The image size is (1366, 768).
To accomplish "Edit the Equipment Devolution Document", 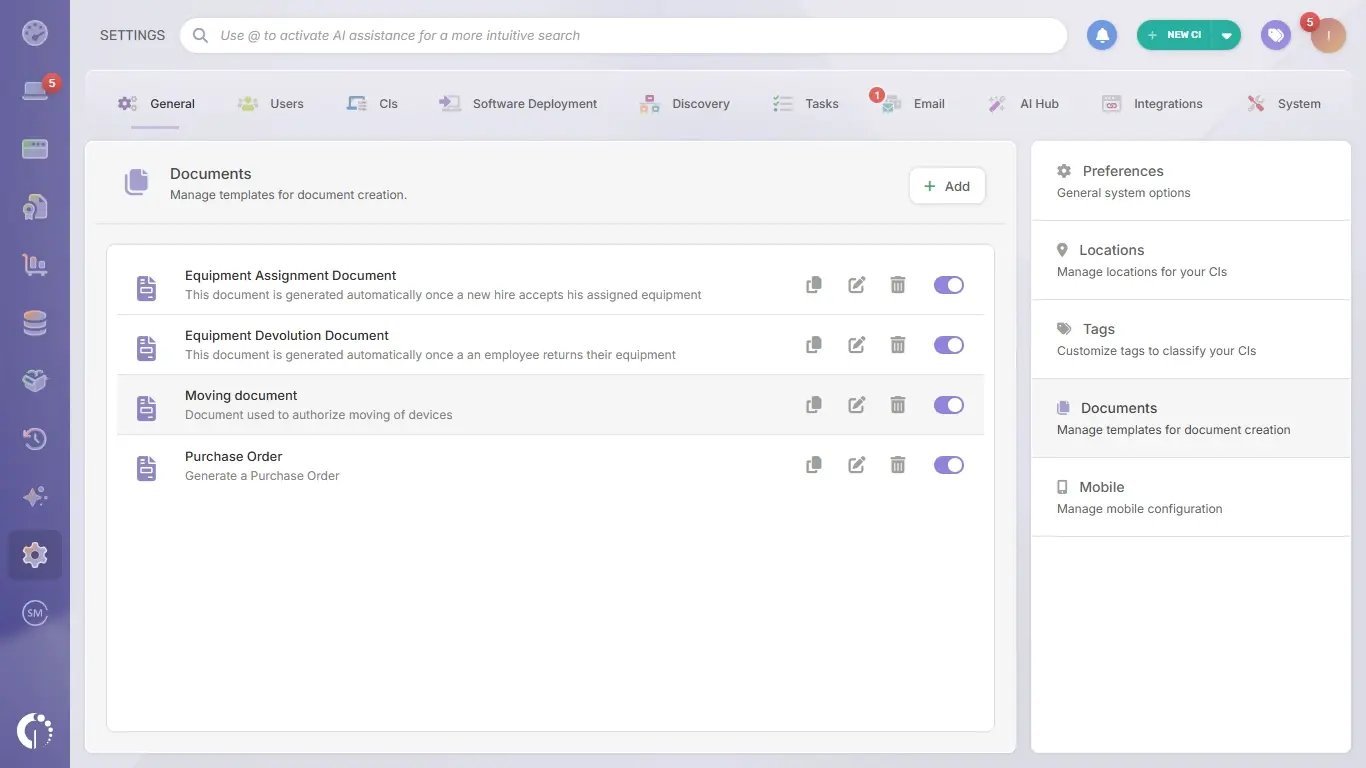I will point(856,345).
